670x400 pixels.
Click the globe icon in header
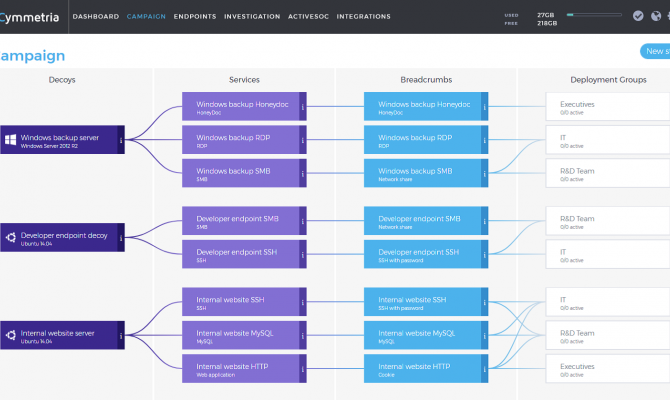[x=656, y=16]
